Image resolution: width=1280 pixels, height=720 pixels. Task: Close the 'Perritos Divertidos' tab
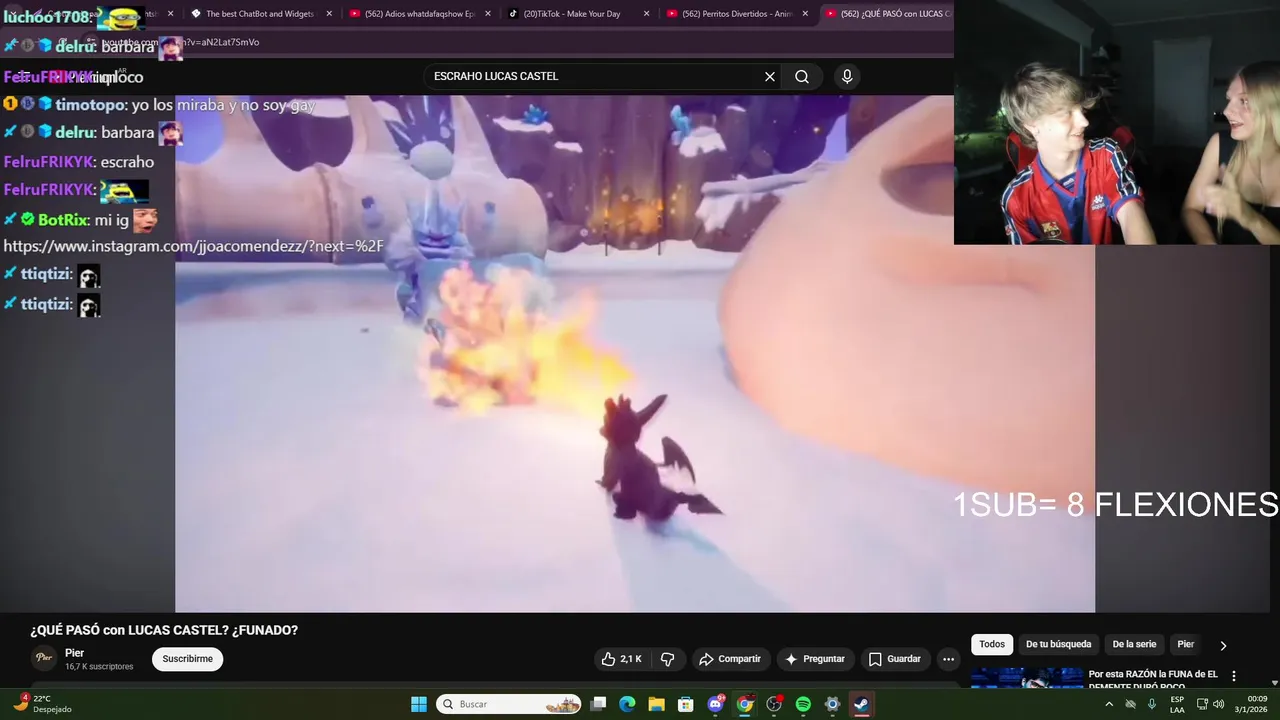pyautogui.click(x=805, y=14)
